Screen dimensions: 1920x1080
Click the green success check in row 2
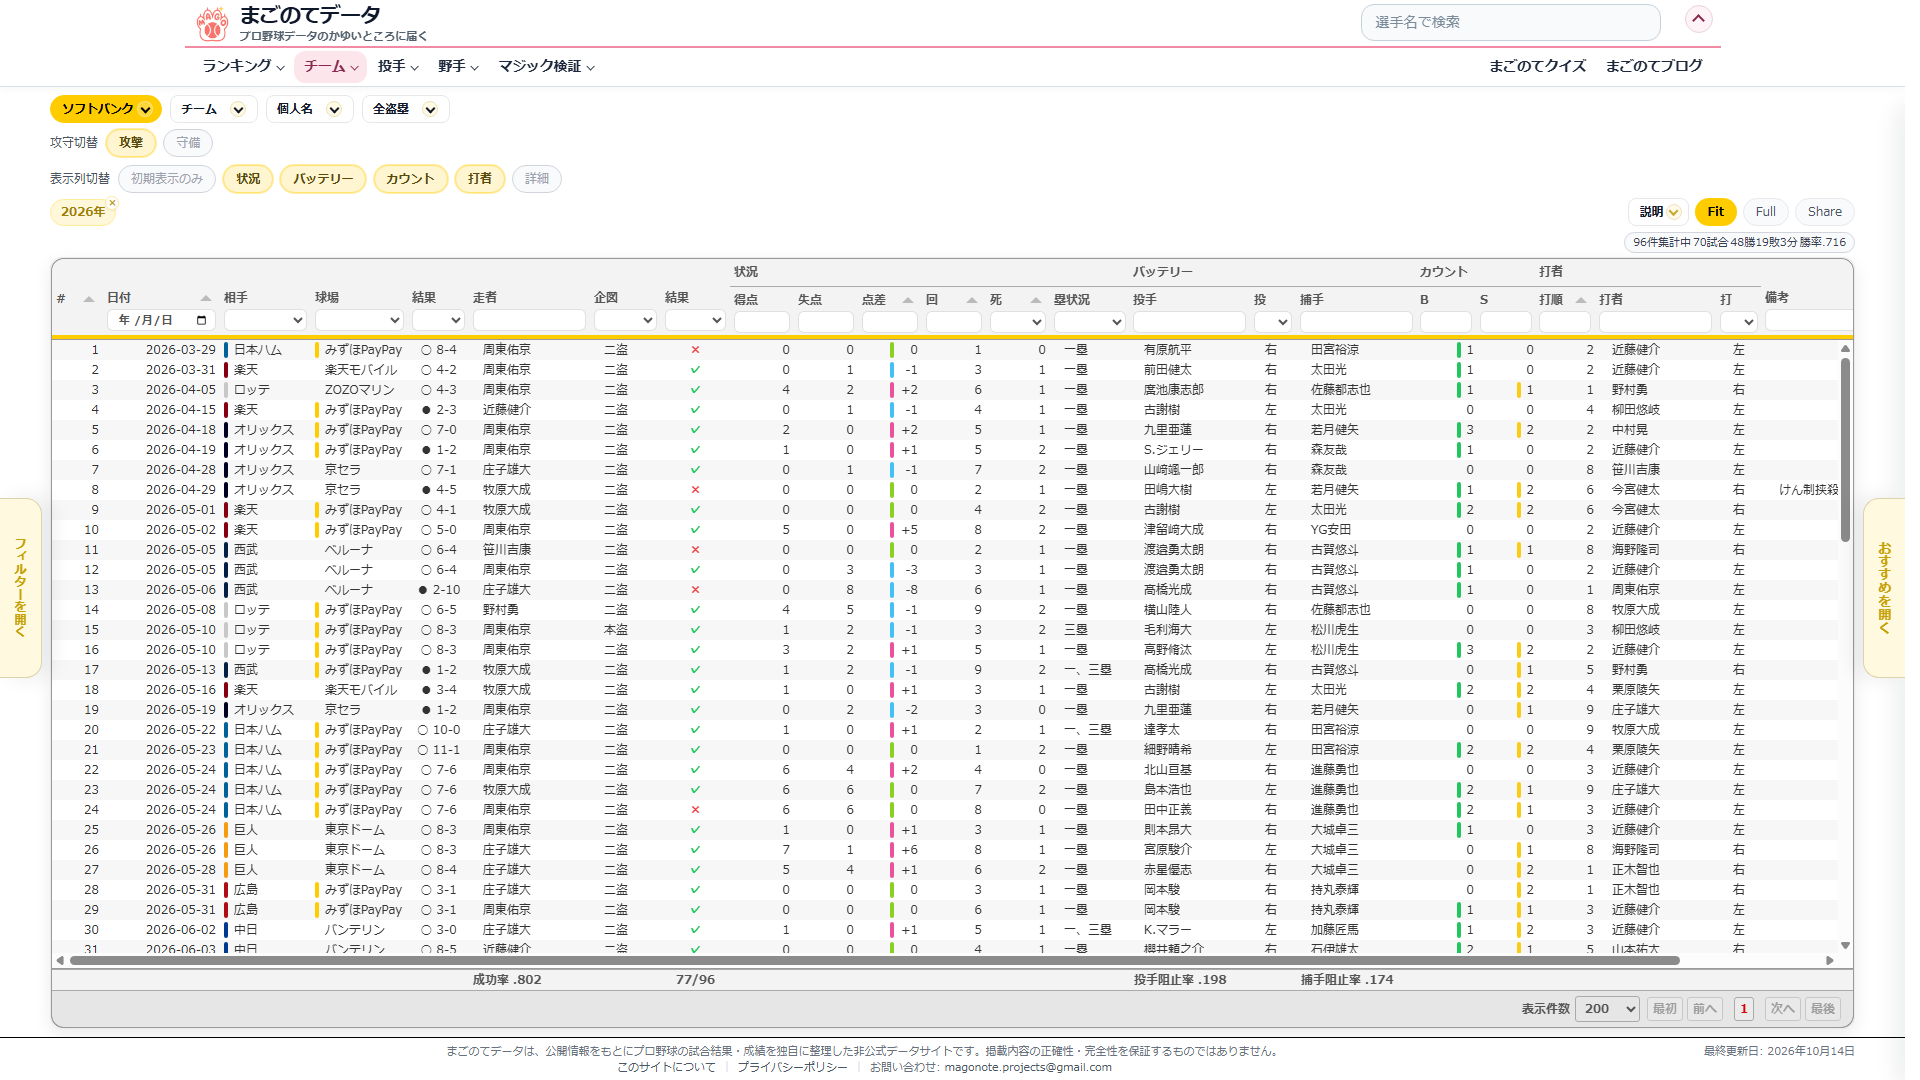(x=695, y=370)
